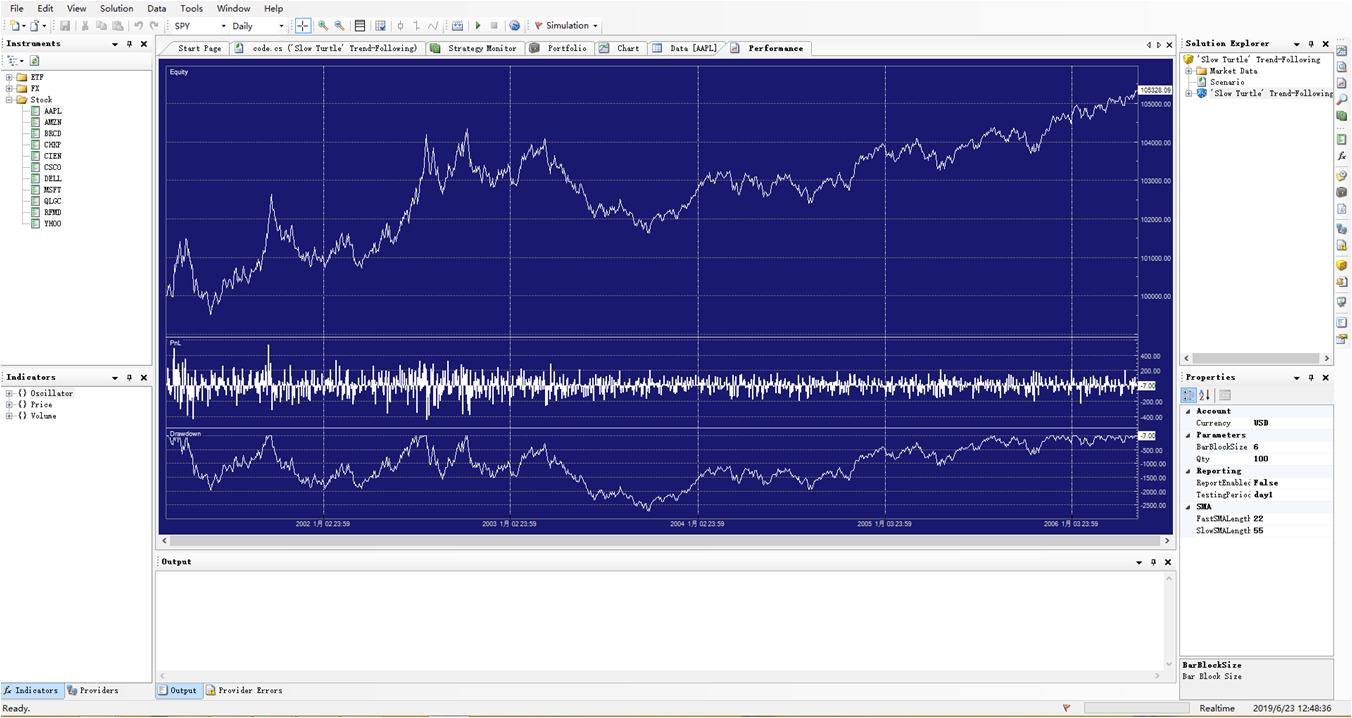Open the Simulation mode dropdown
1352x718 pixels.
click(596, 26)
